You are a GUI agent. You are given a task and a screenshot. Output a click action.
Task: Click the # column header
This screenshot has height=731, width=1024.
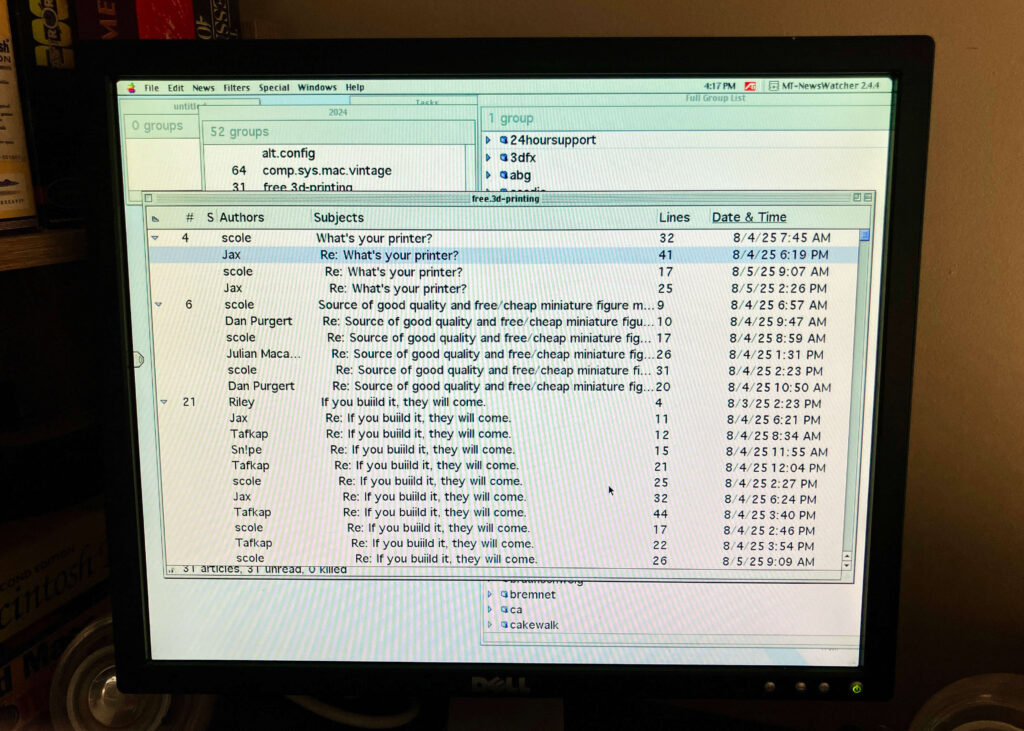[x=189, y=218]
